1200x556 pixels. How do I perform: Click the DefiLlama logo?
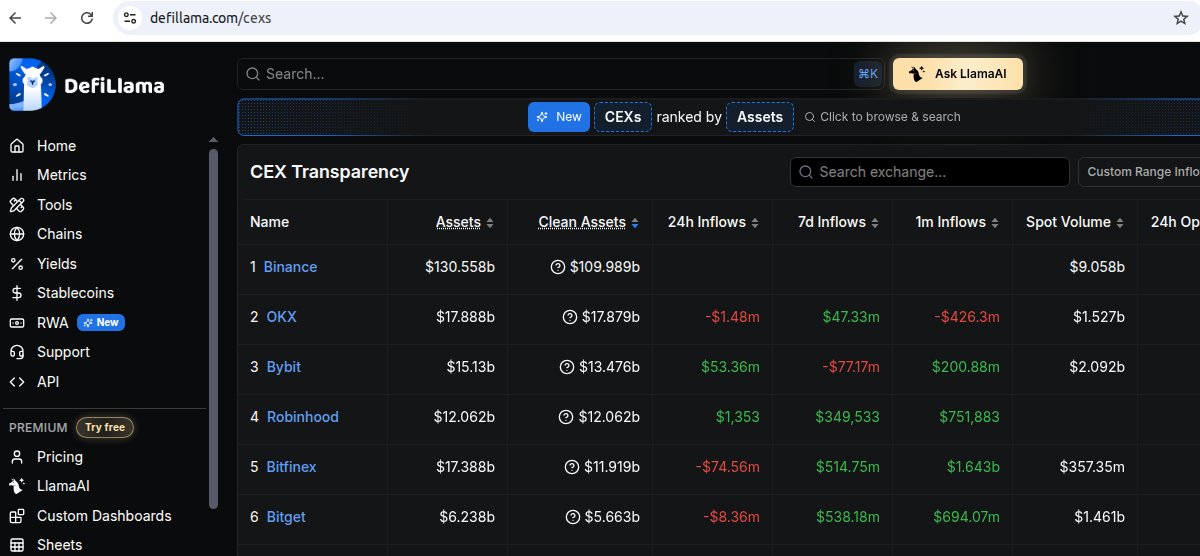[x=86, y=85]
